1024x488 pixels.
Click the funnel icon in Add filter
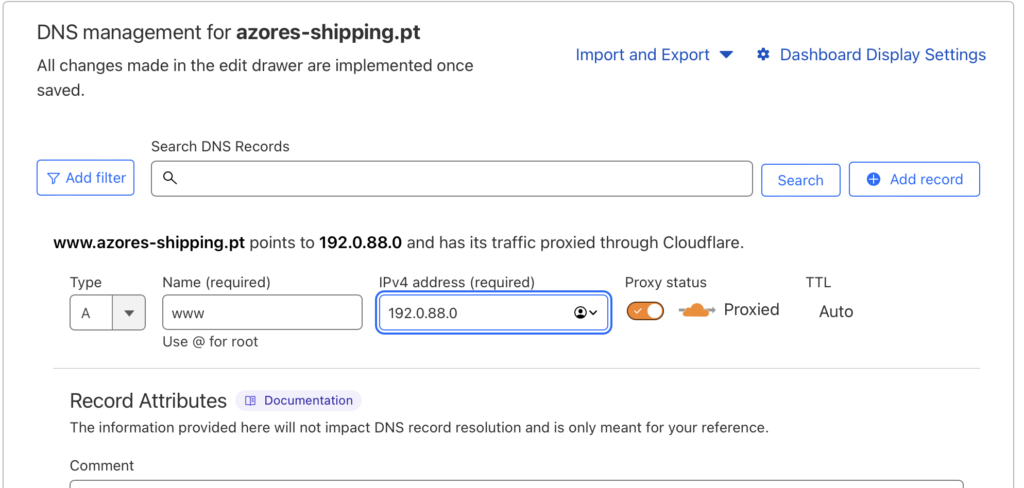coord(54,178)
